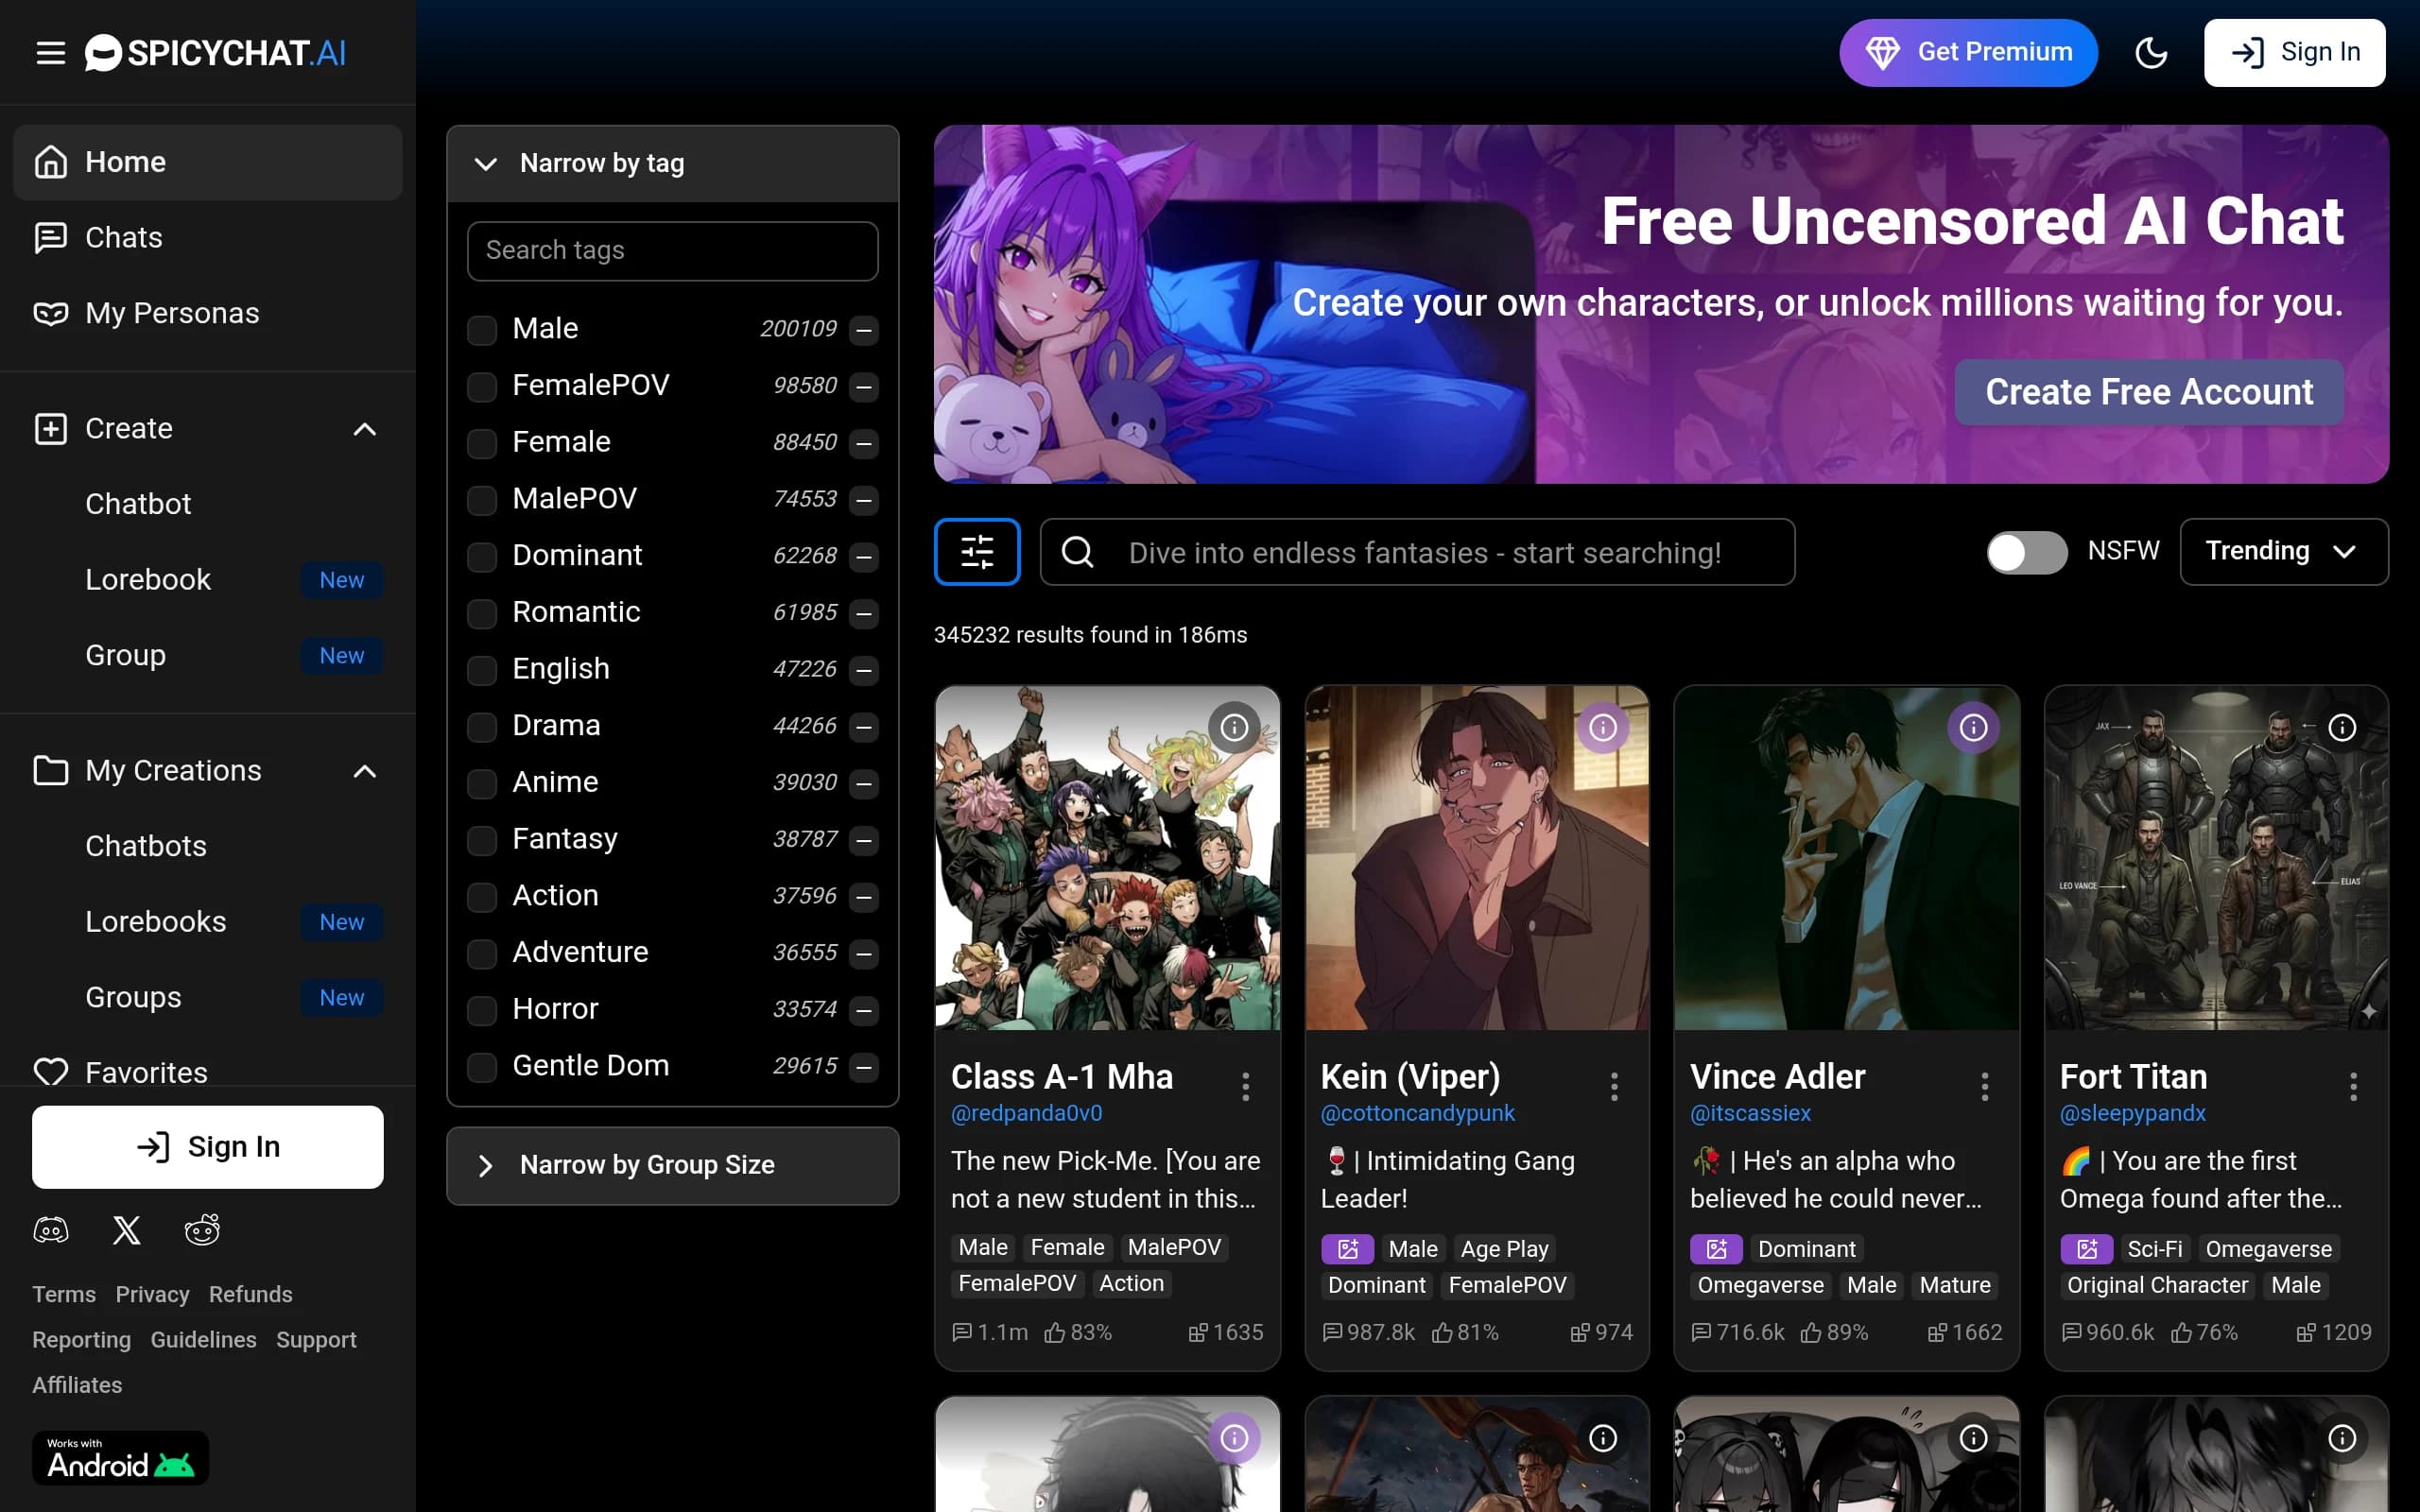Click image-generation badge on Fort Titan card
Image resolution: width=2420 pixels, height=1512 pixels.
pyautogui.click(x=2086, y=1249)
